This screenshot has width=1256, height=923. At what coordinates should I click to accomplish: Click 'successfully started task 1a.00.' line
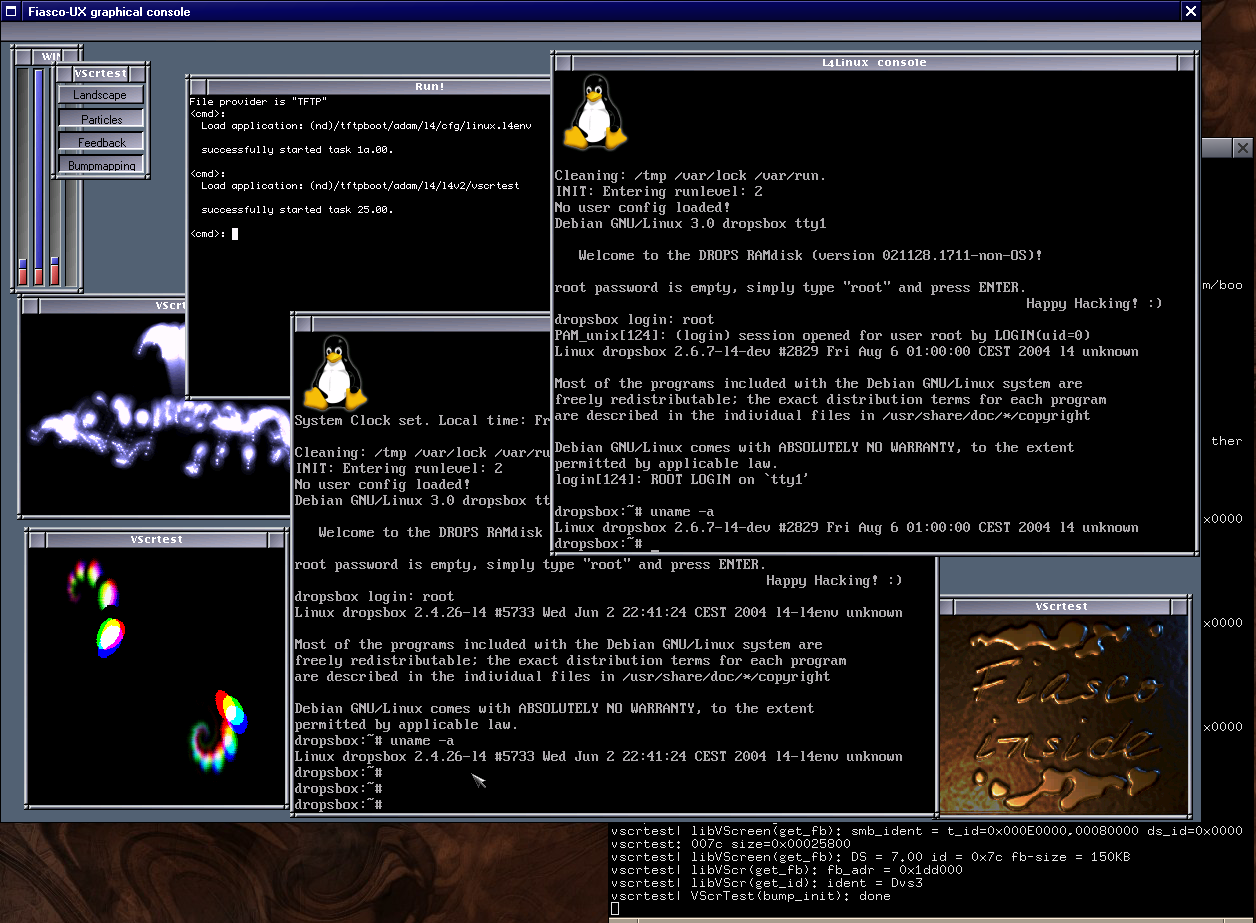(297, 150)
